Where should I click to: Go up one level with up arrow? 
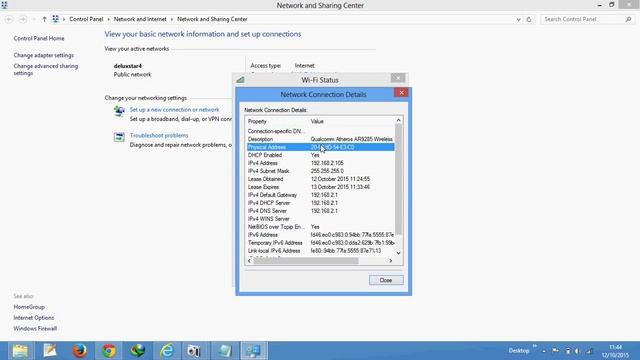coord(44,19)
